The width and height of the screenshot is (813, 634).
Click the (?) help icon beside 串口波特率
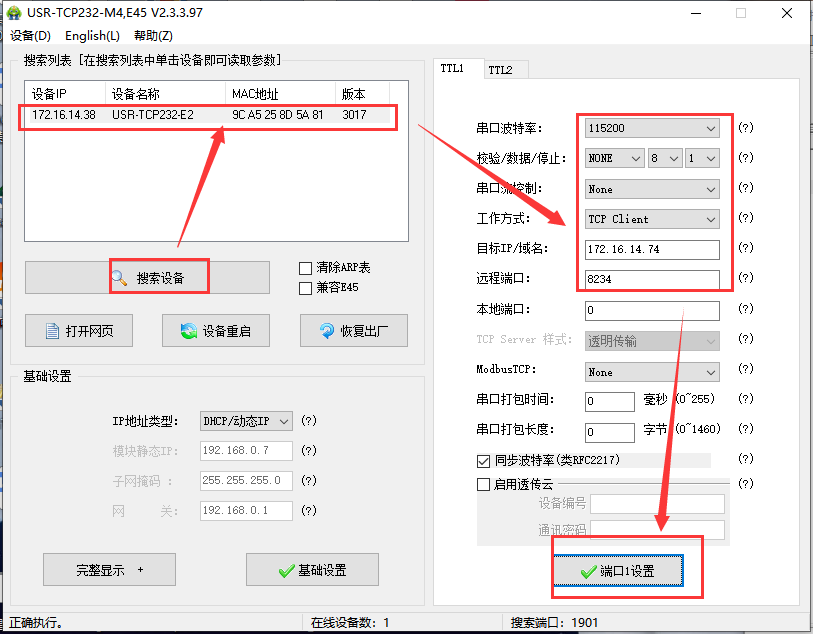pos(745,128)
